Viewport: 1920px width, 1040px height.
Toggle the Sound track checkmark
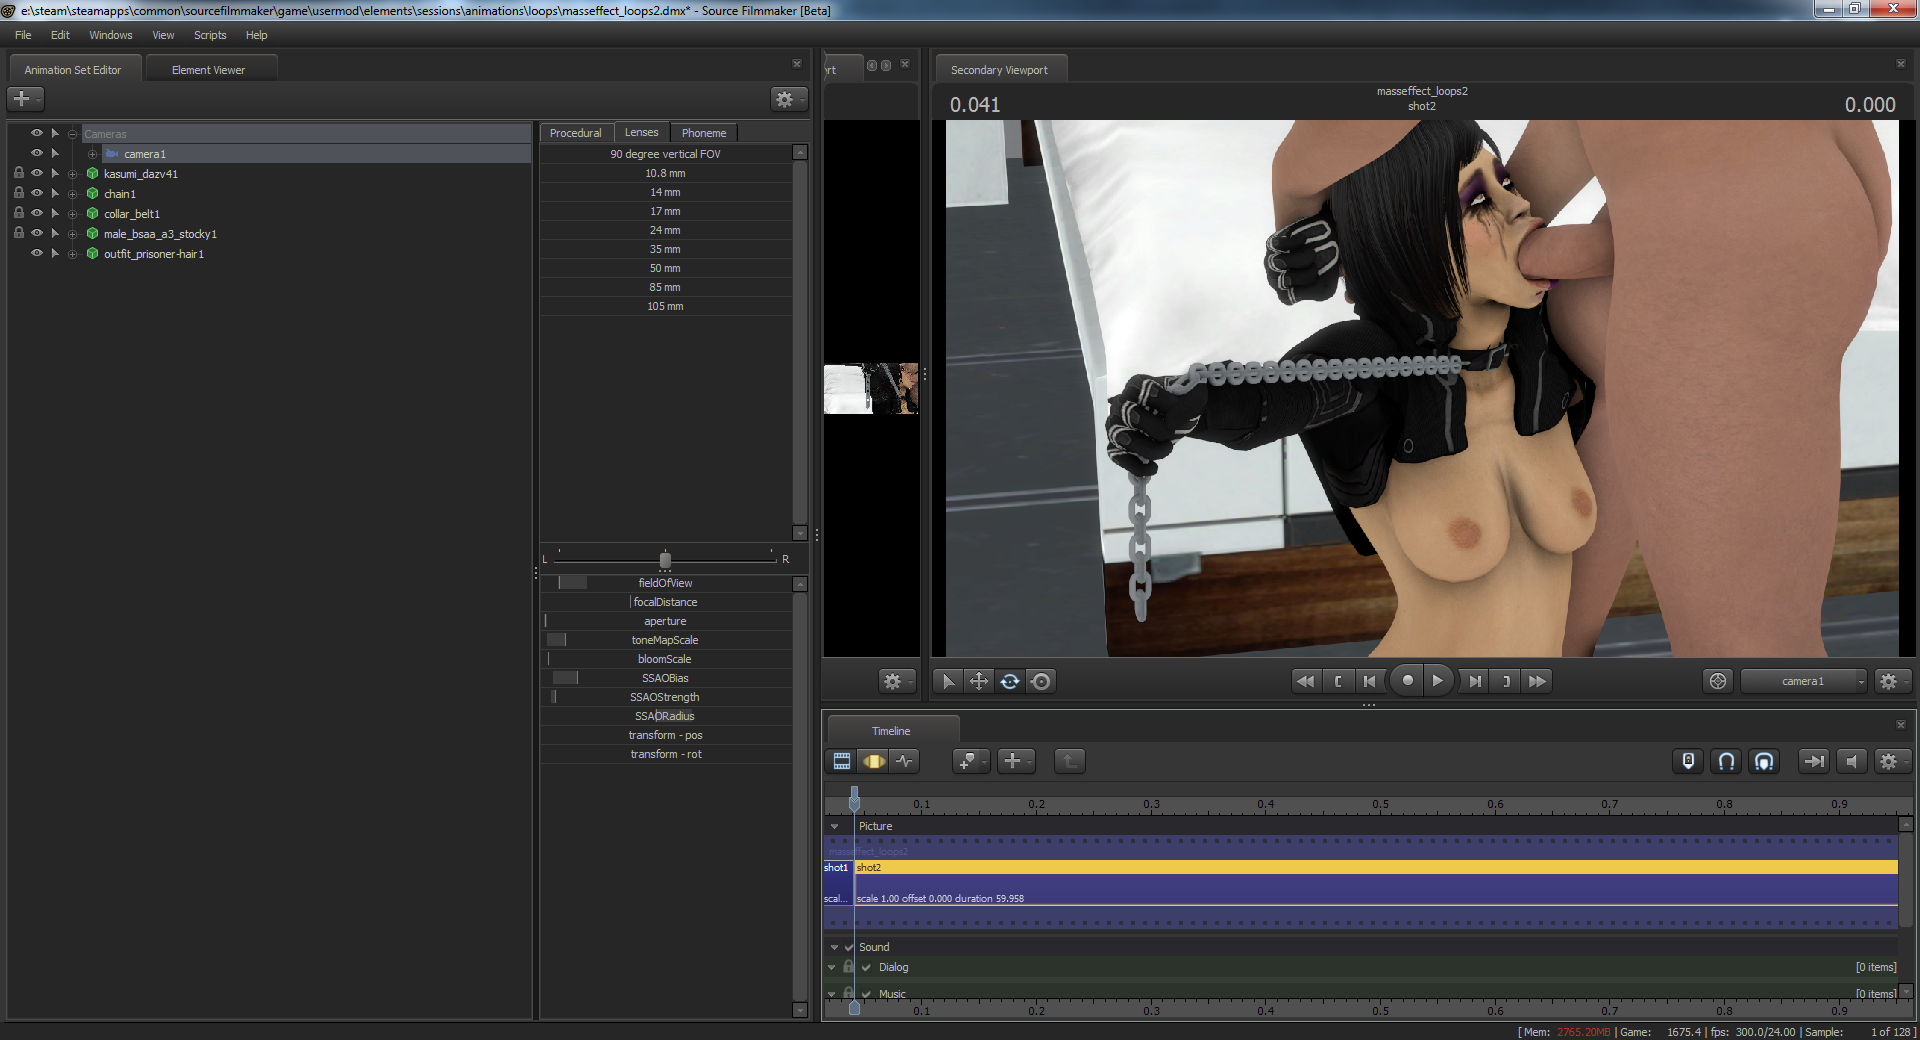849,947
